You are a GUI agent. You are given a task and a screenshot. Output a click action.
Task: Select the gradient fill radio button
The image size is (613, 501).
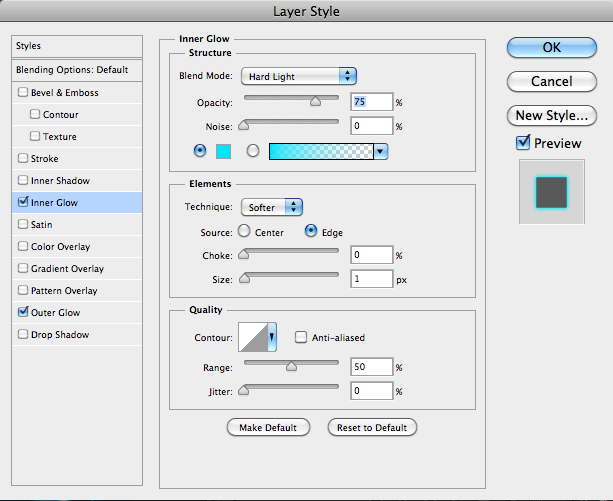(253, 151)
